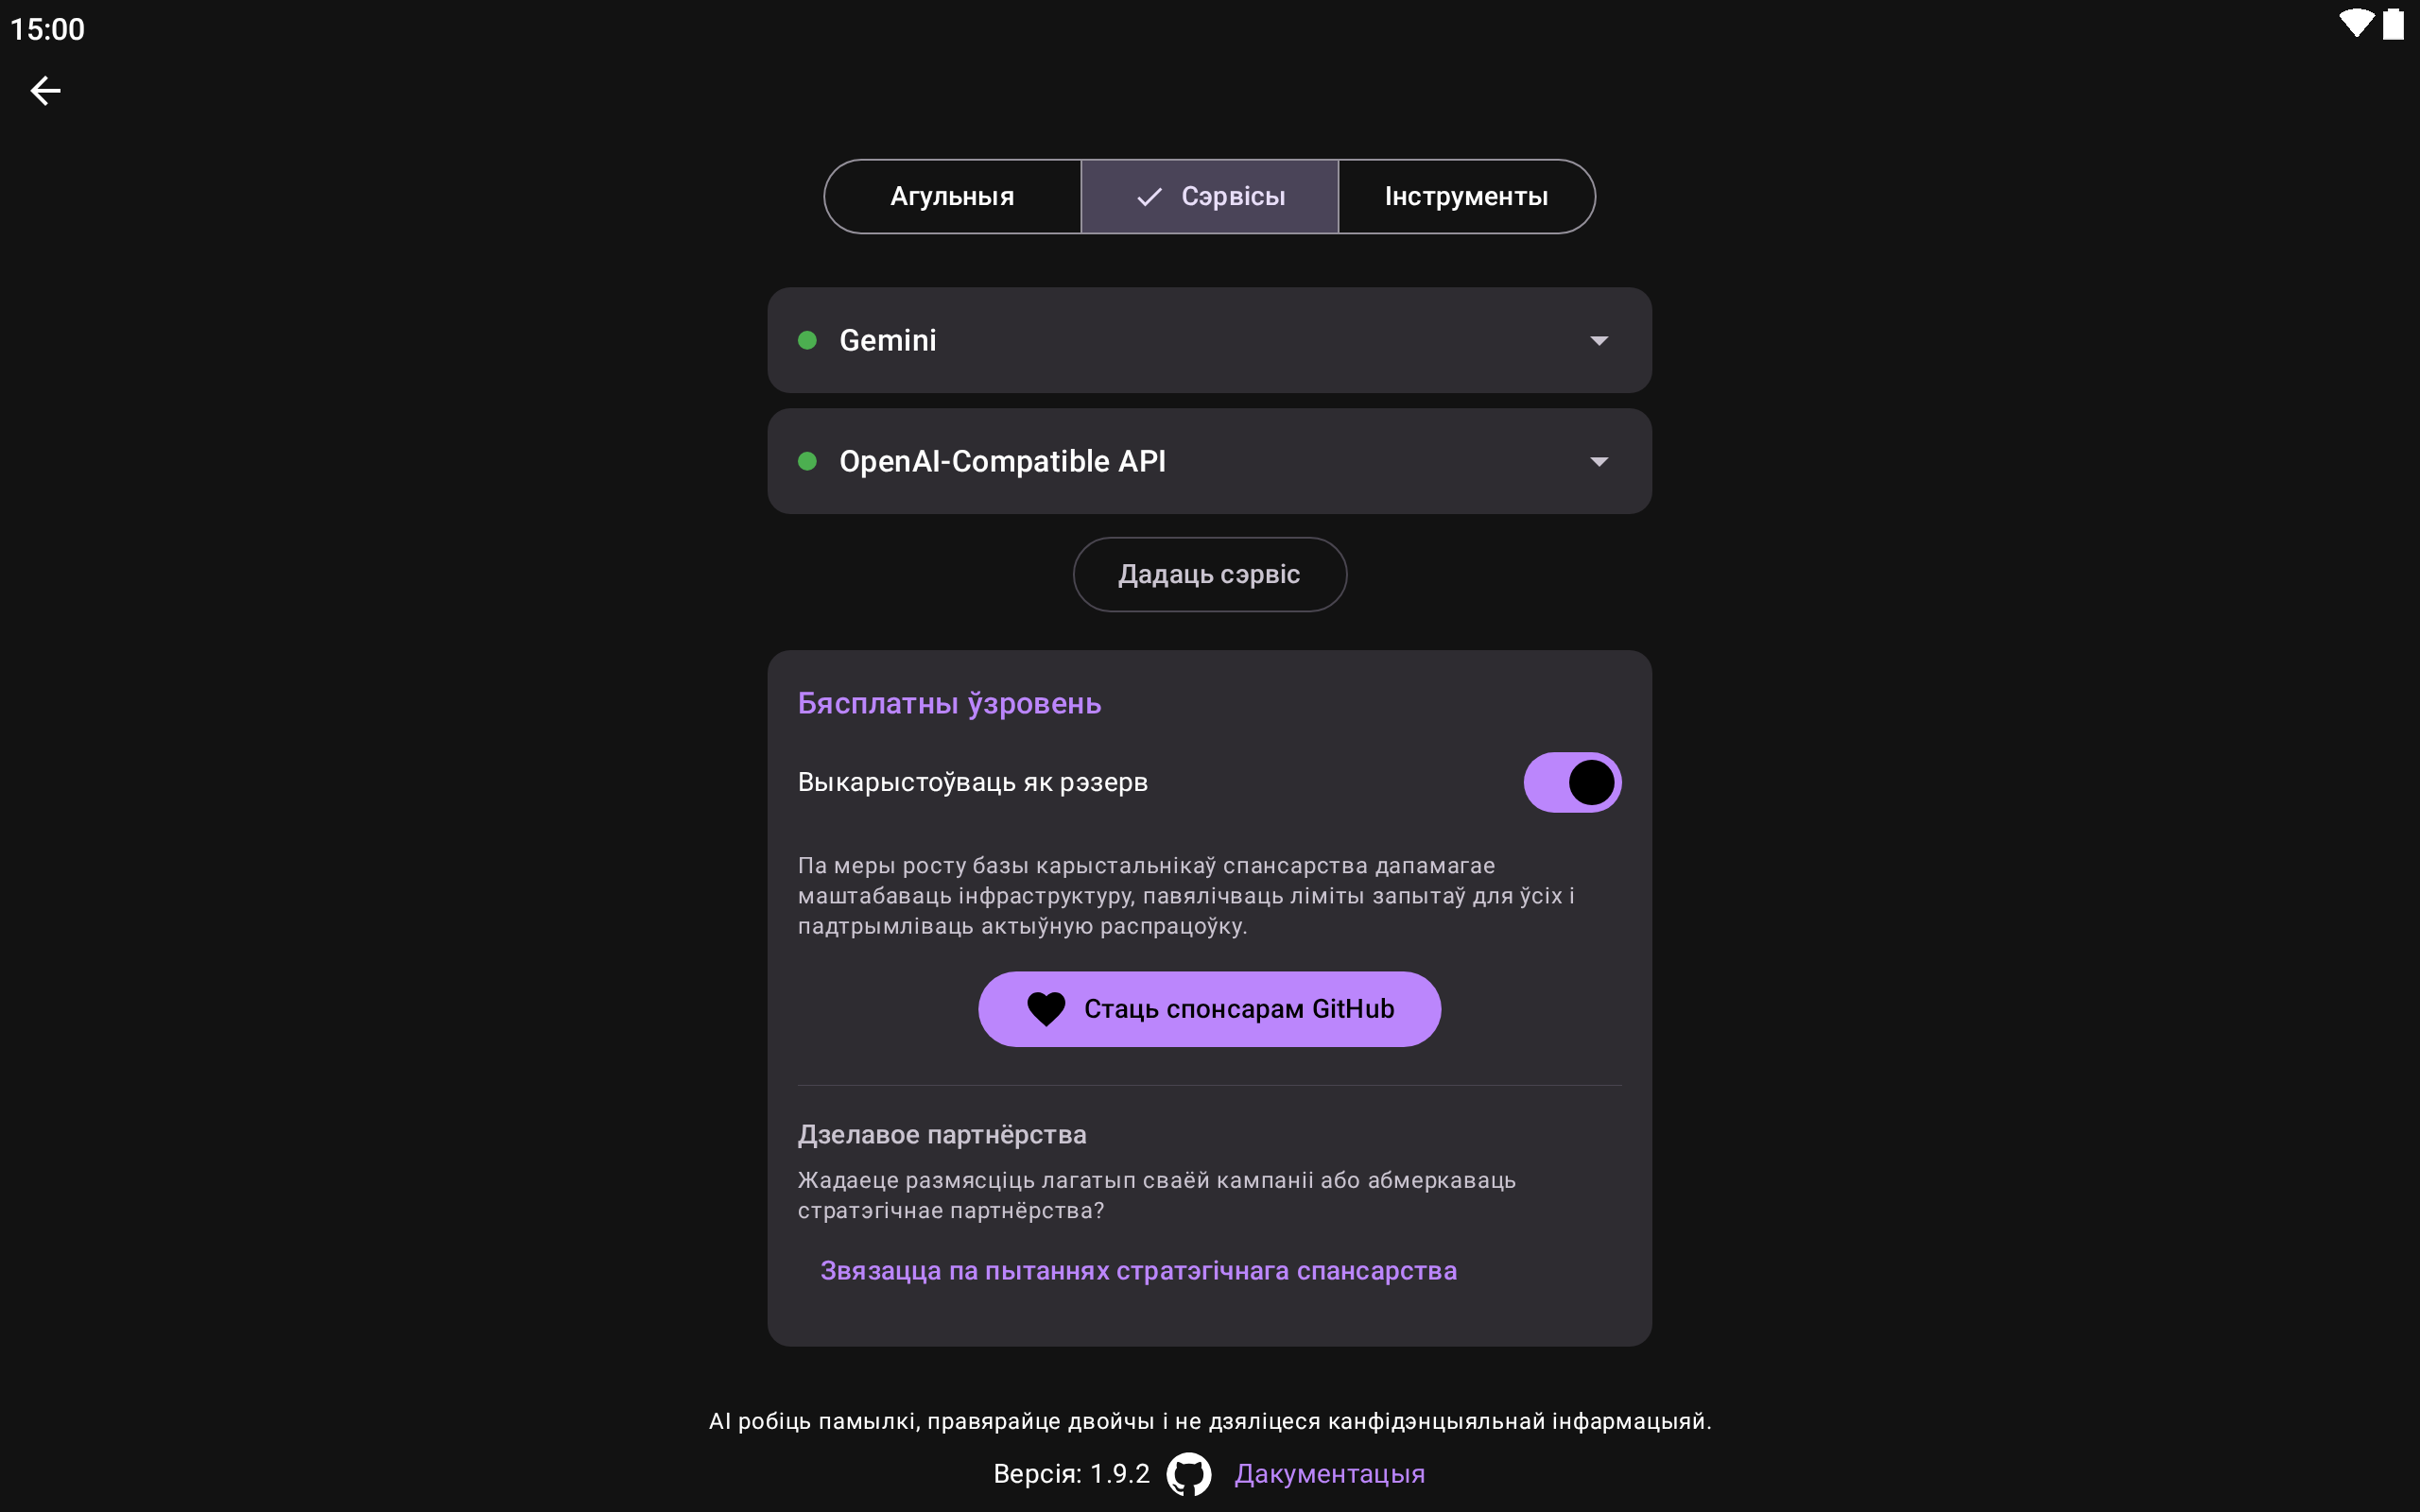Tap the battery status icon
The height and width of the screenshot is (1512, 2420).
click(2393, 24)
